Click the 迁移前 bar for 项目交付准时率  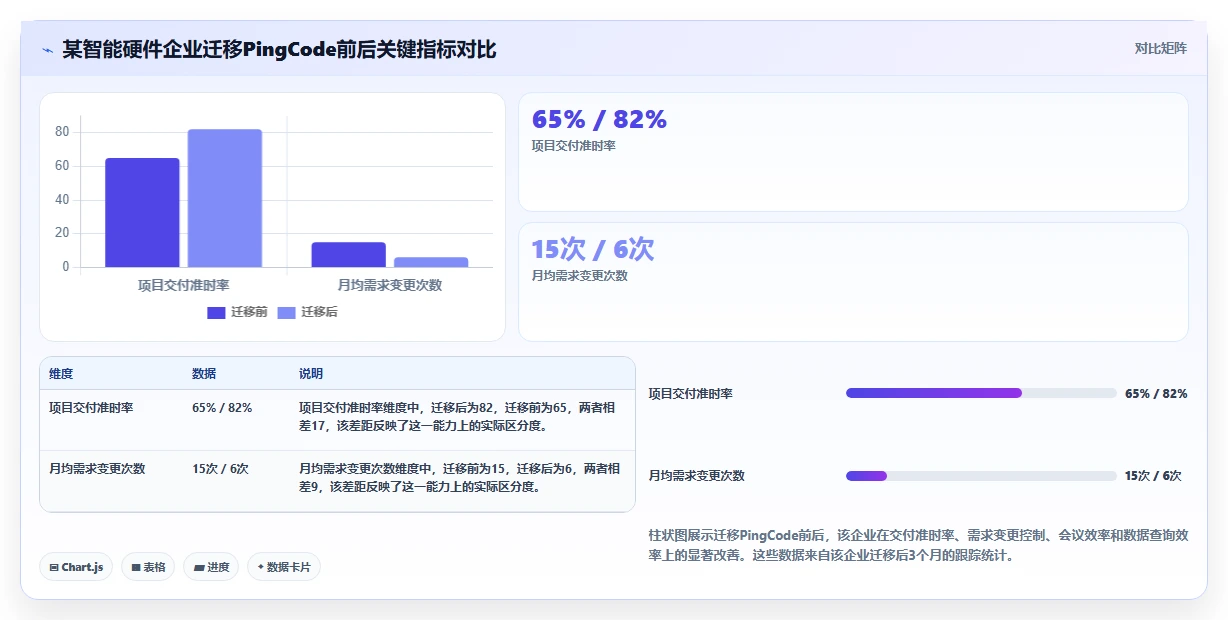(142, 212)
